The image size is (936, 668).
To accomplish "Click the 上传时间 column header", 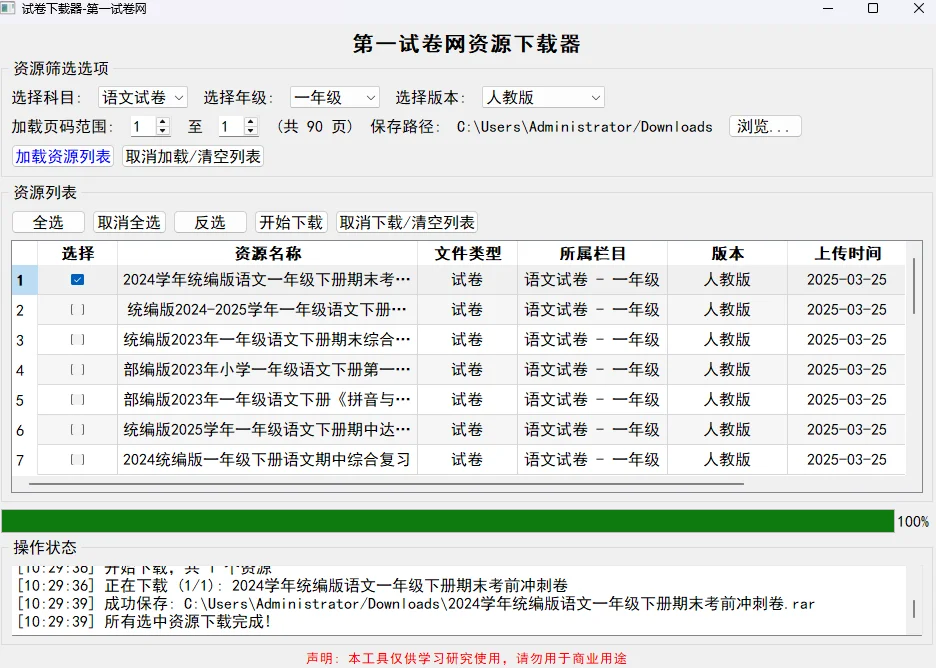I will pyautogui.click(x=847, y=254).
